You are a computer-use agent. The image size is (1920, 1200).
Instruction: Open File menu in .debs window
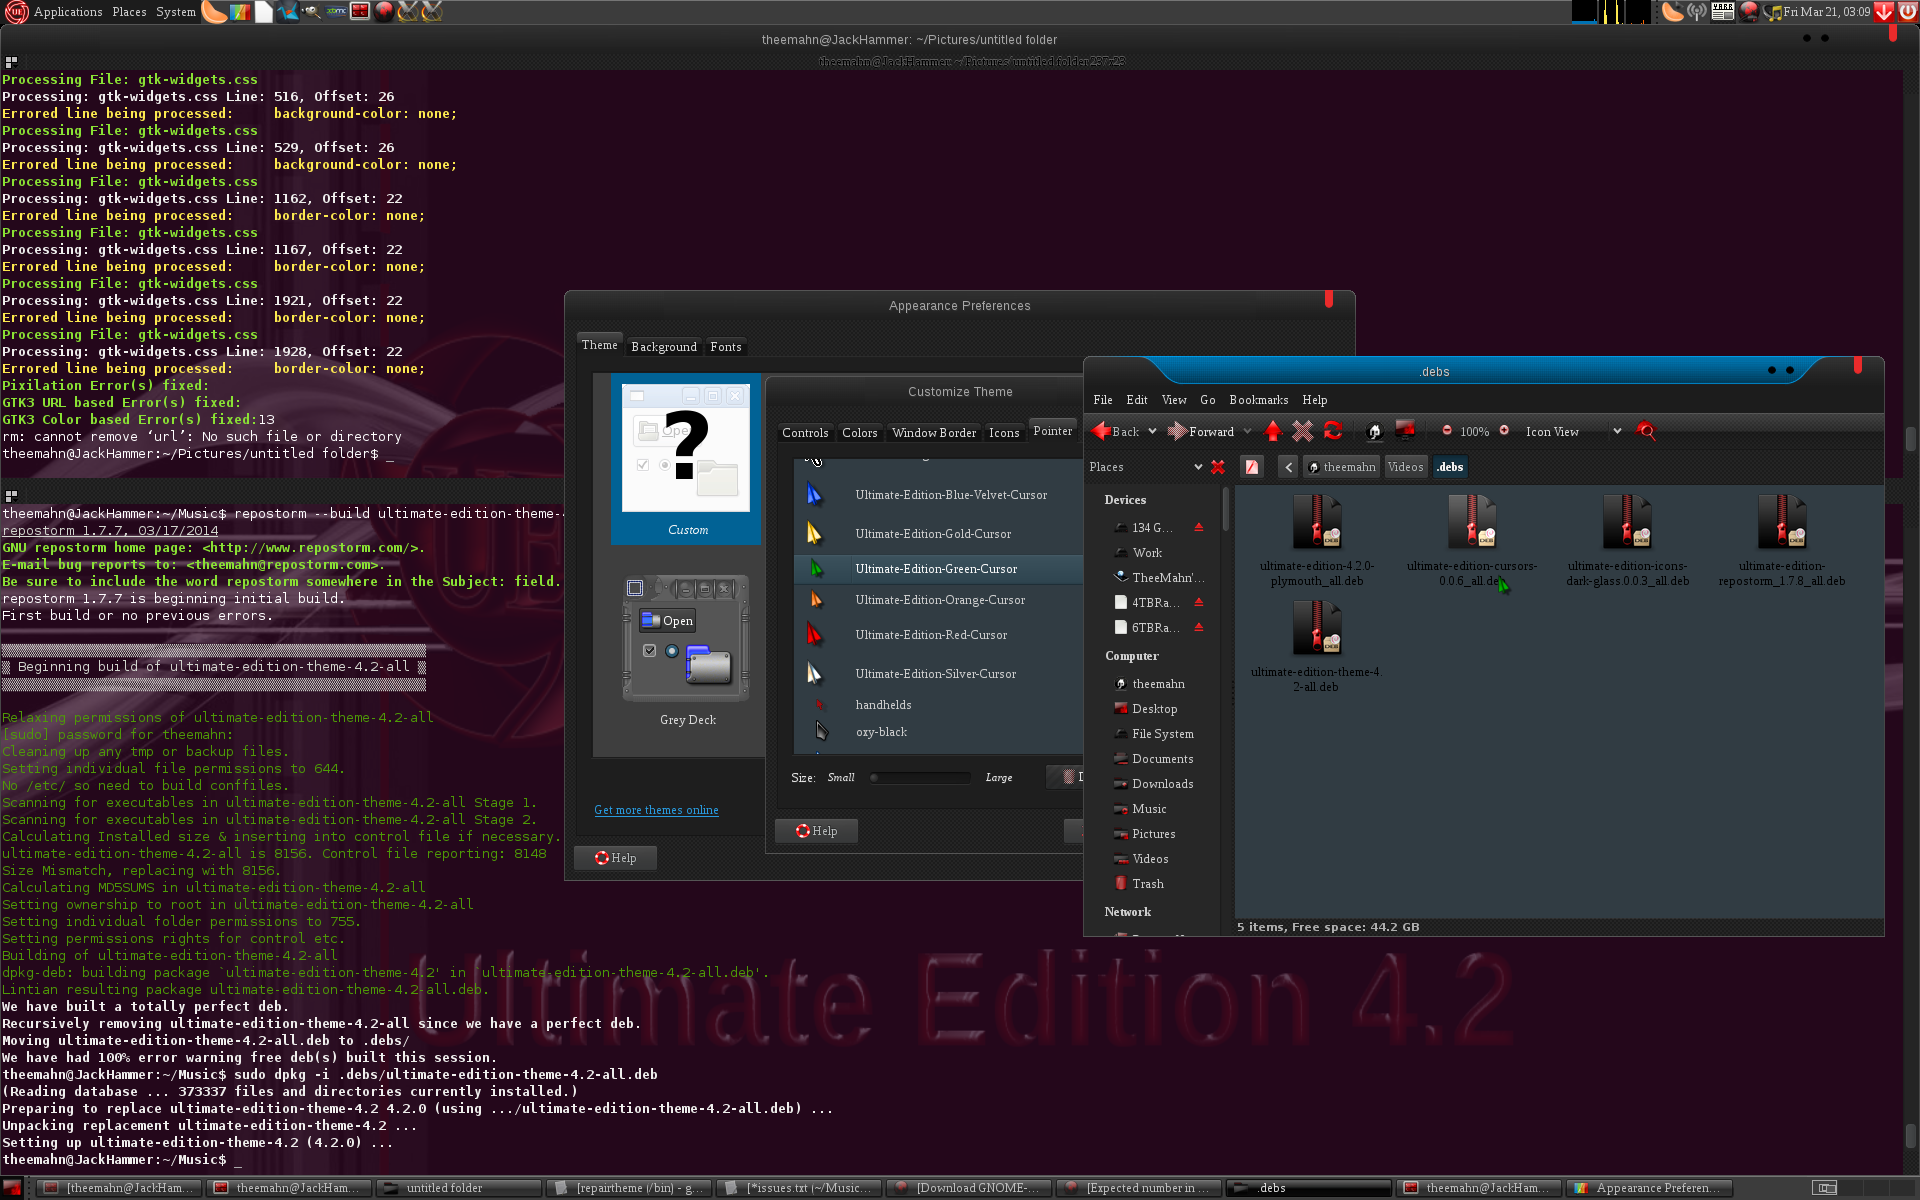pyautogui.click(x=1103, y=399)
